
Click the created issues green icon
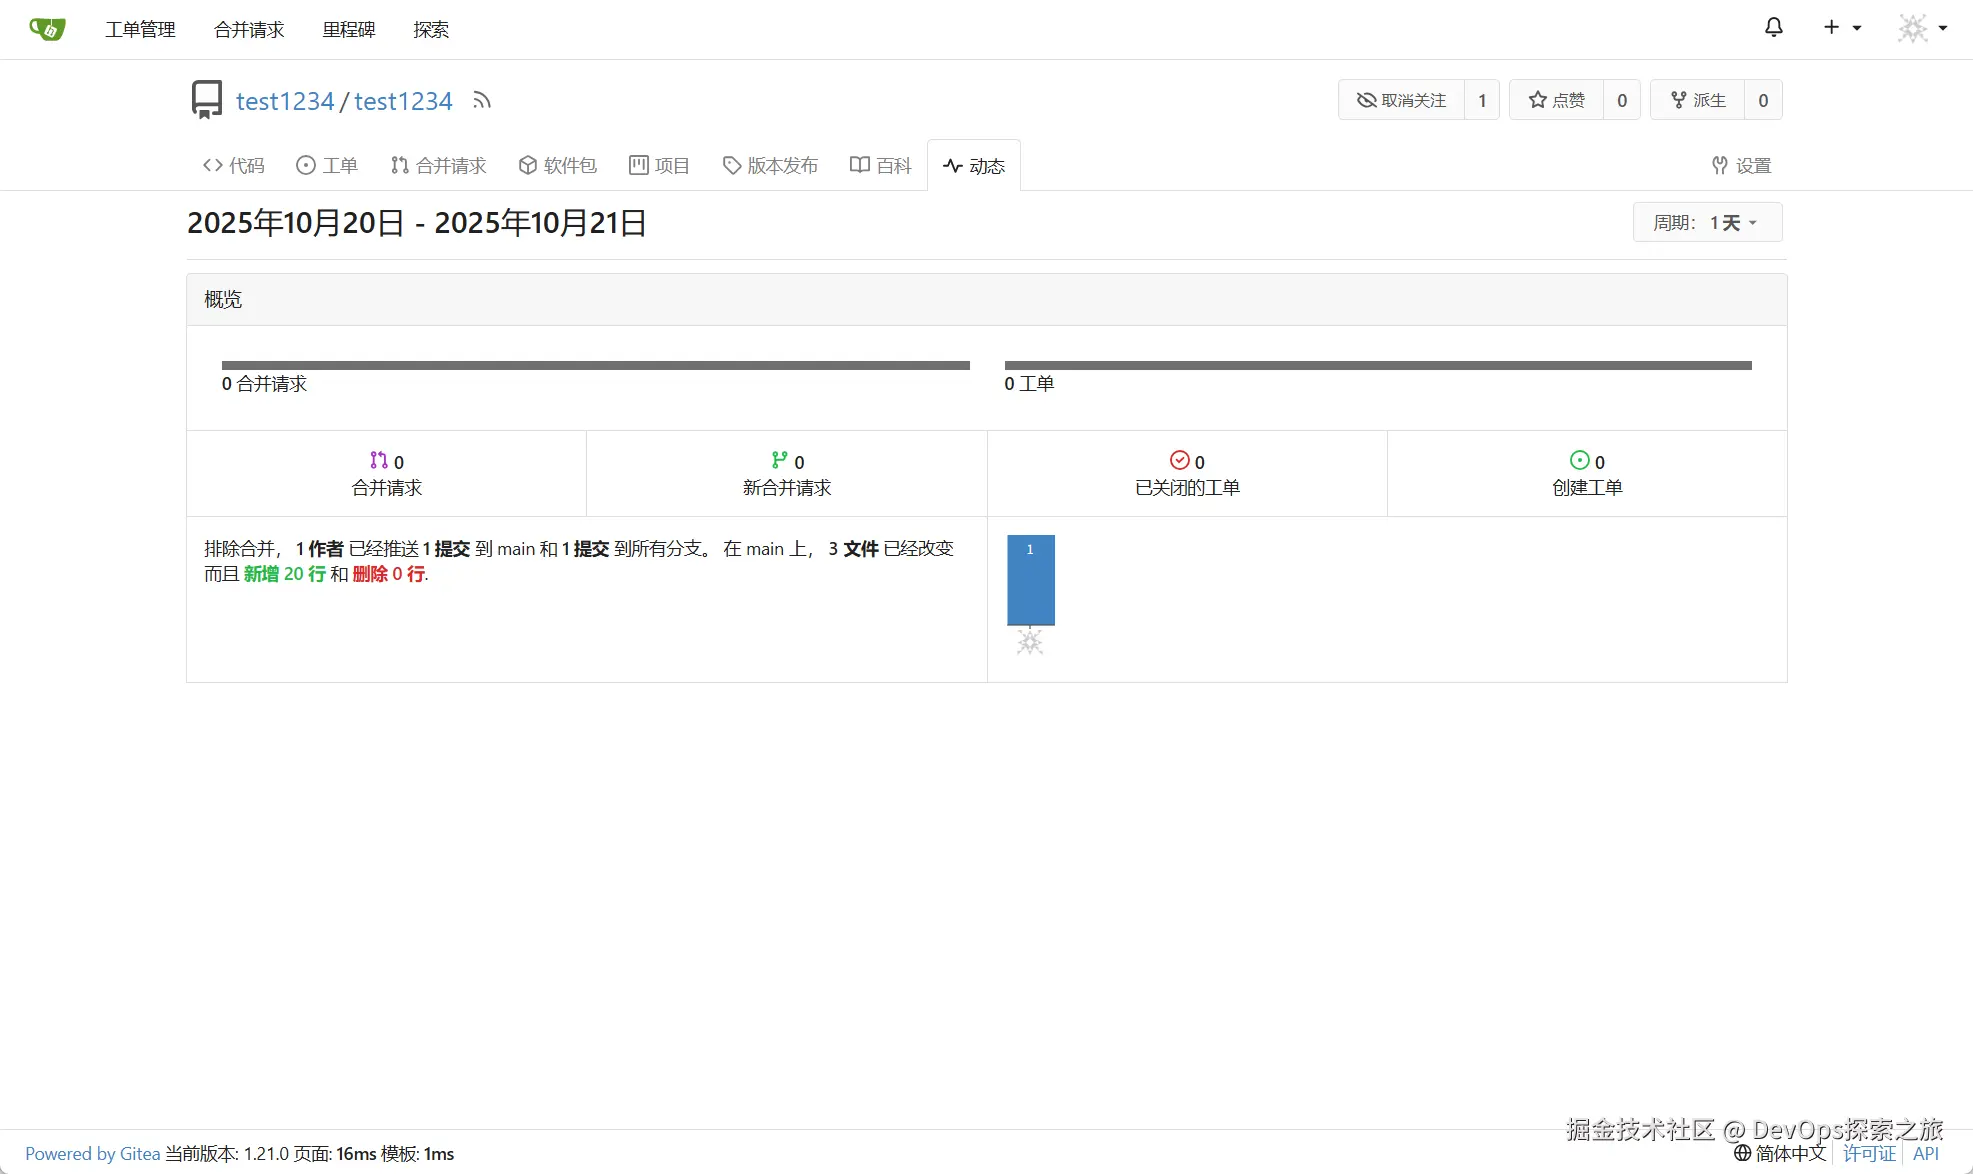[x=1579, y=460]
